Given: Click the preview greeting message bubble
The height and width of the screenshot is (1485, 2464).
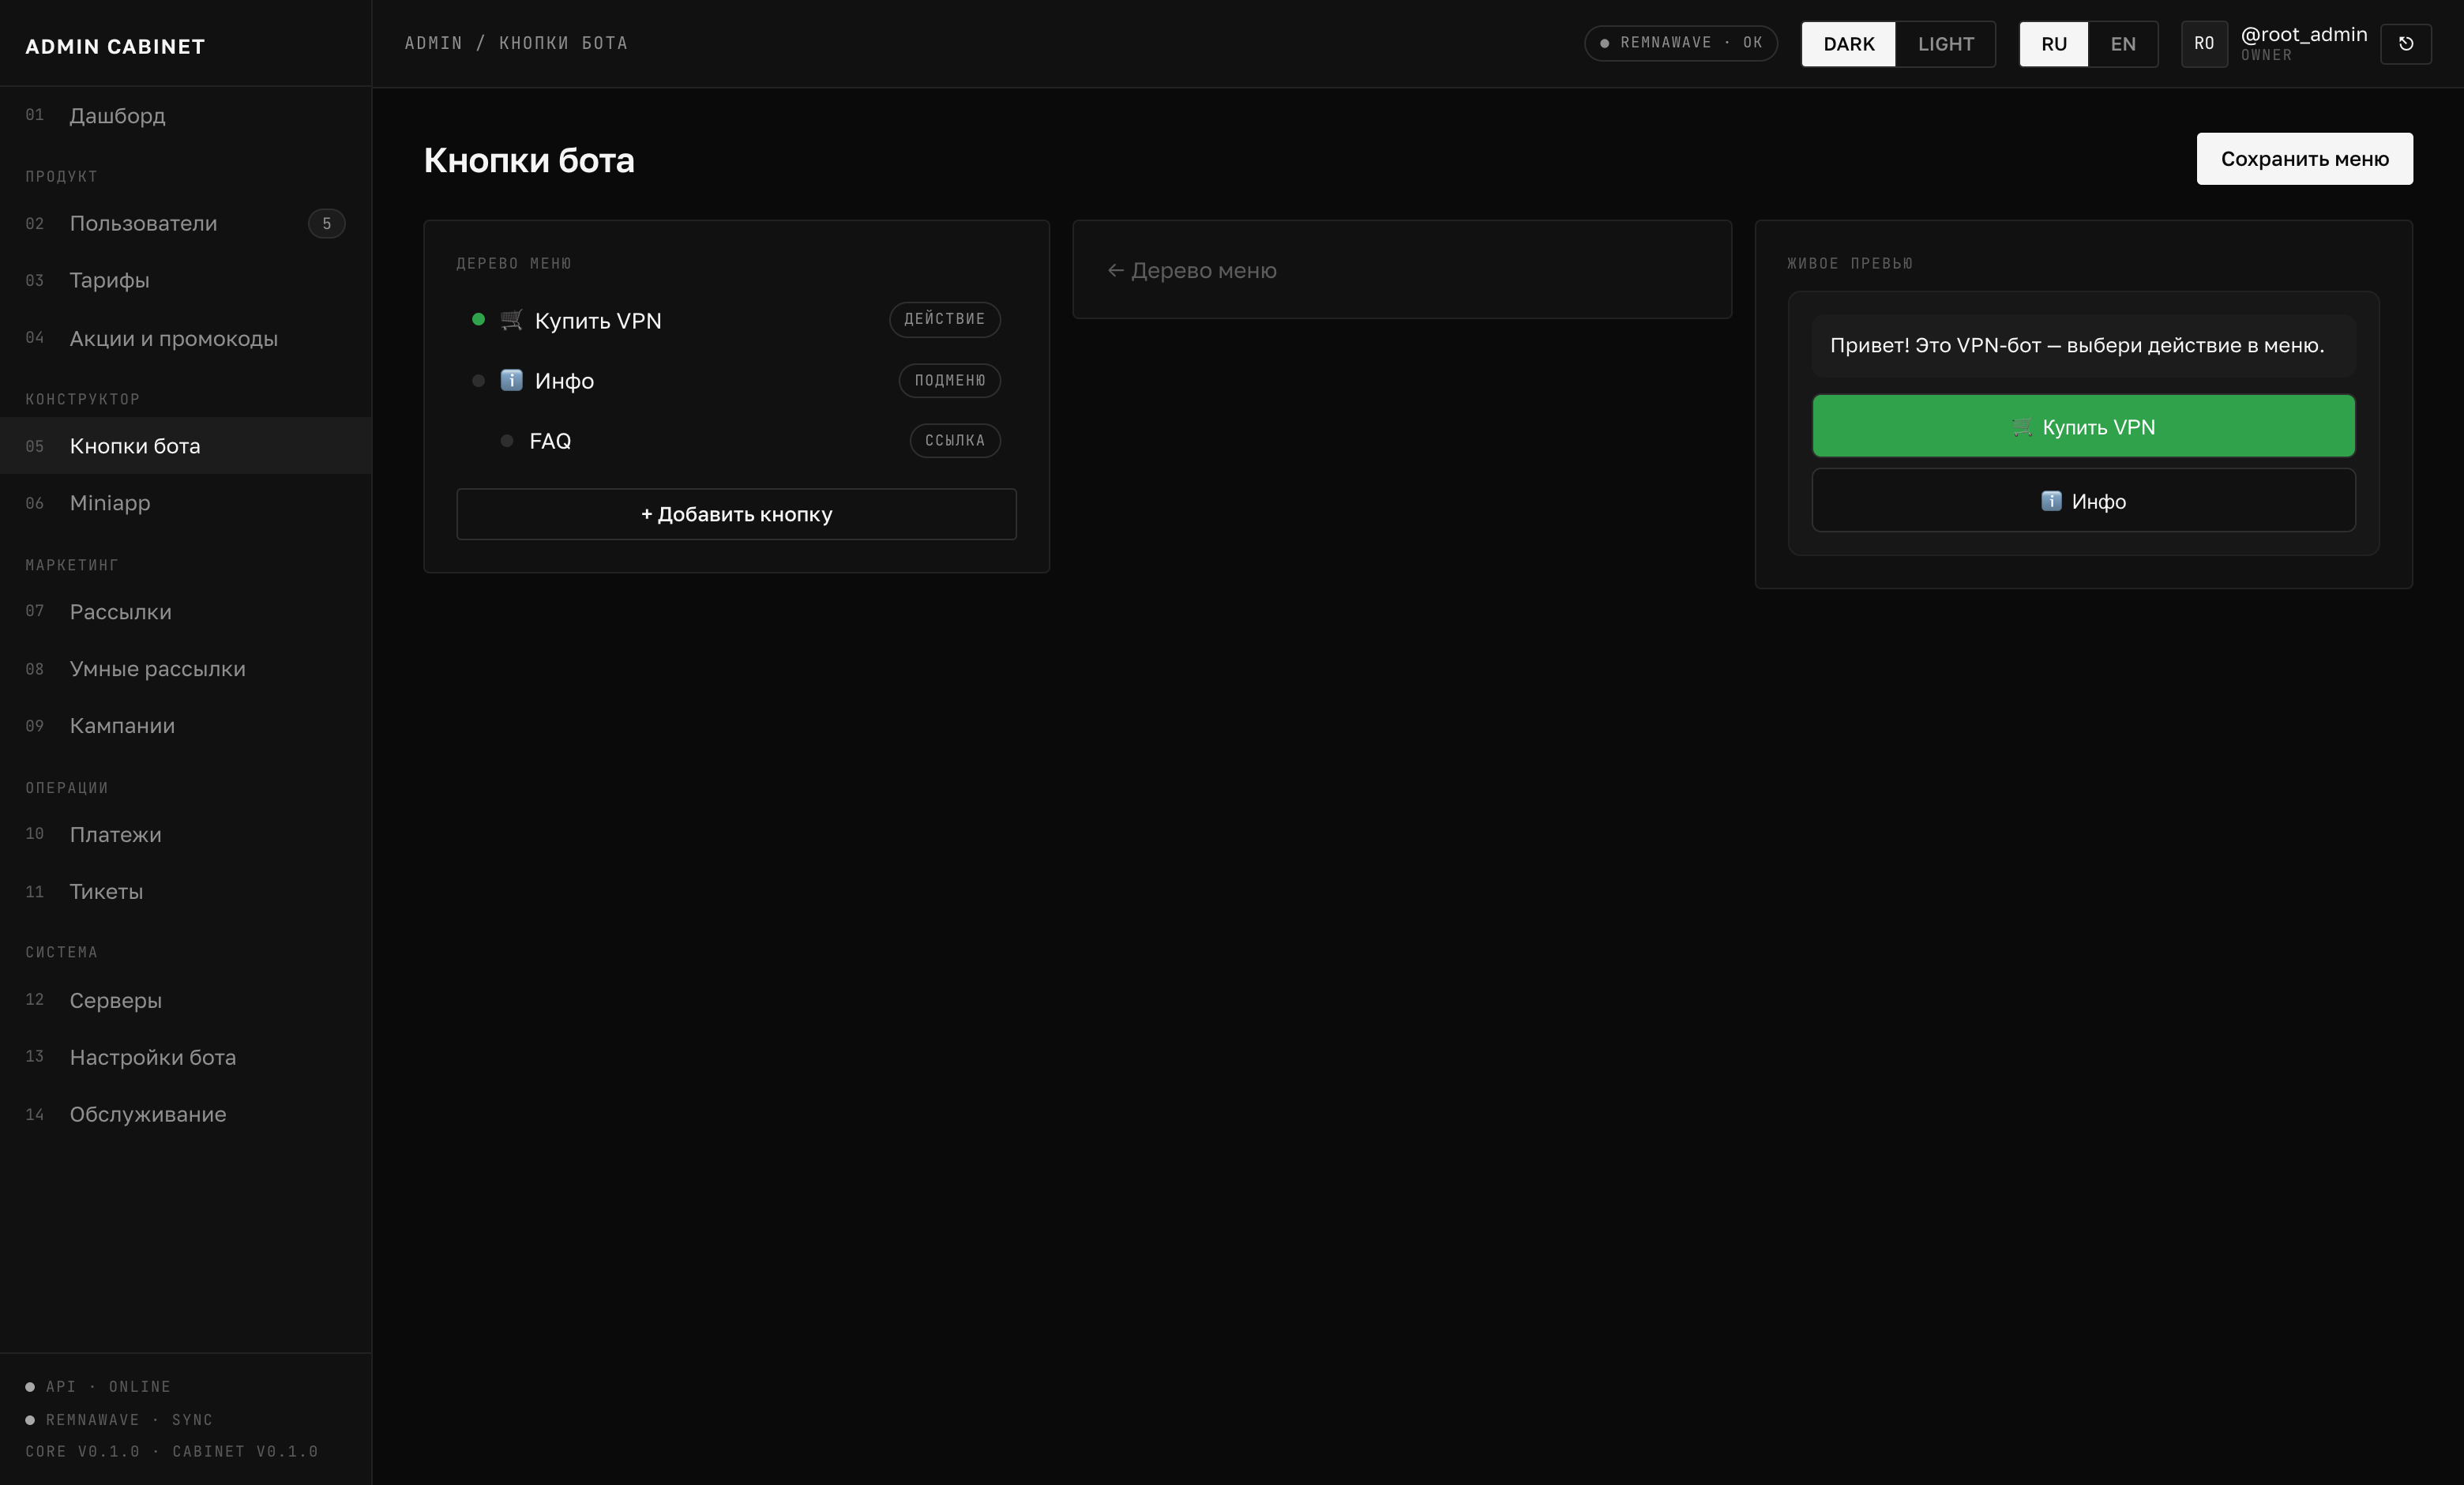Looking at the screenshot, I should (x=2083, y=345).
